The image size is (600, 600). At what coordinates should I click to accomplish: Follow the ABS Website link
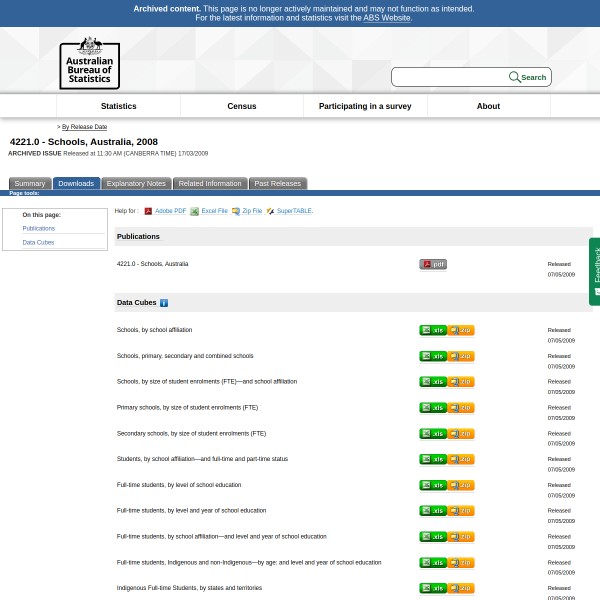coord(386,18)
